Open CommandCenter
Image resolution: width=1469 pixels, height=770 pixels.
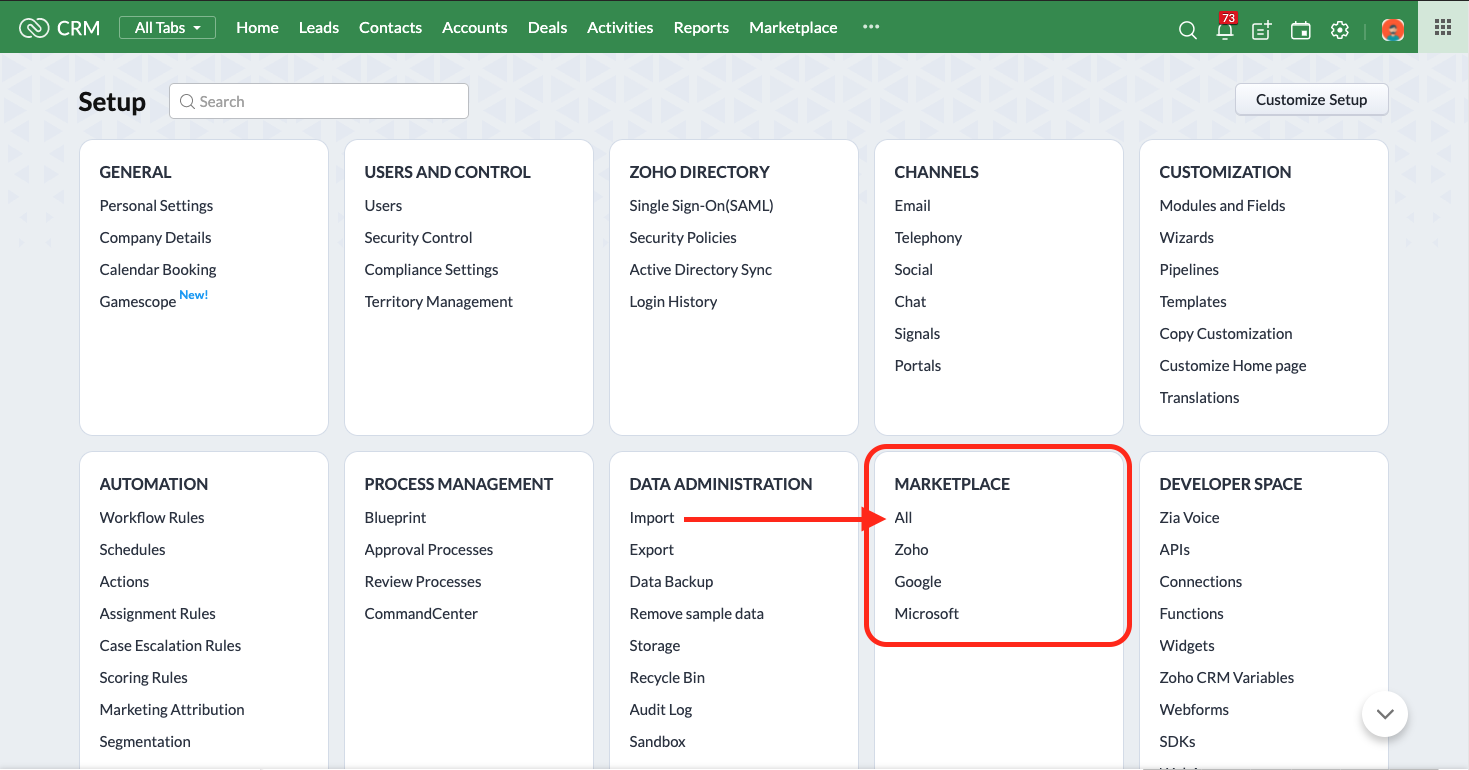point(421,614)
